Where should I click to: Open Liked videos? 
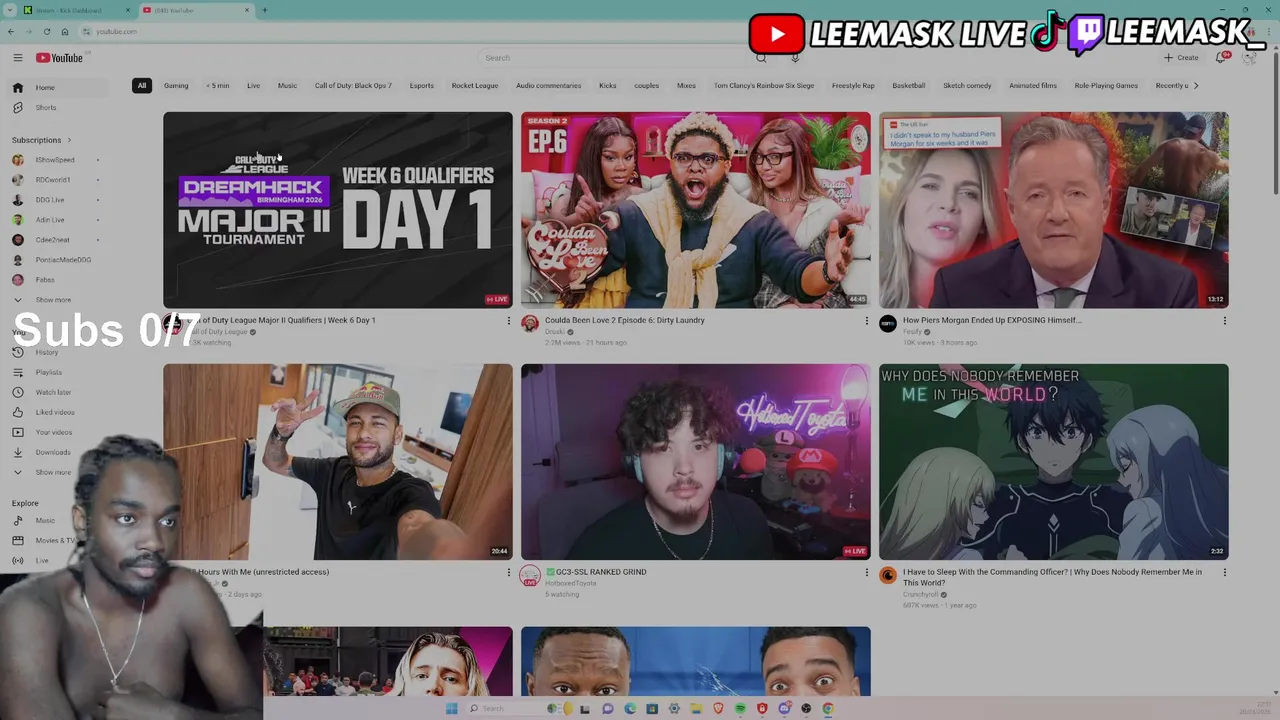click(60, 412)
